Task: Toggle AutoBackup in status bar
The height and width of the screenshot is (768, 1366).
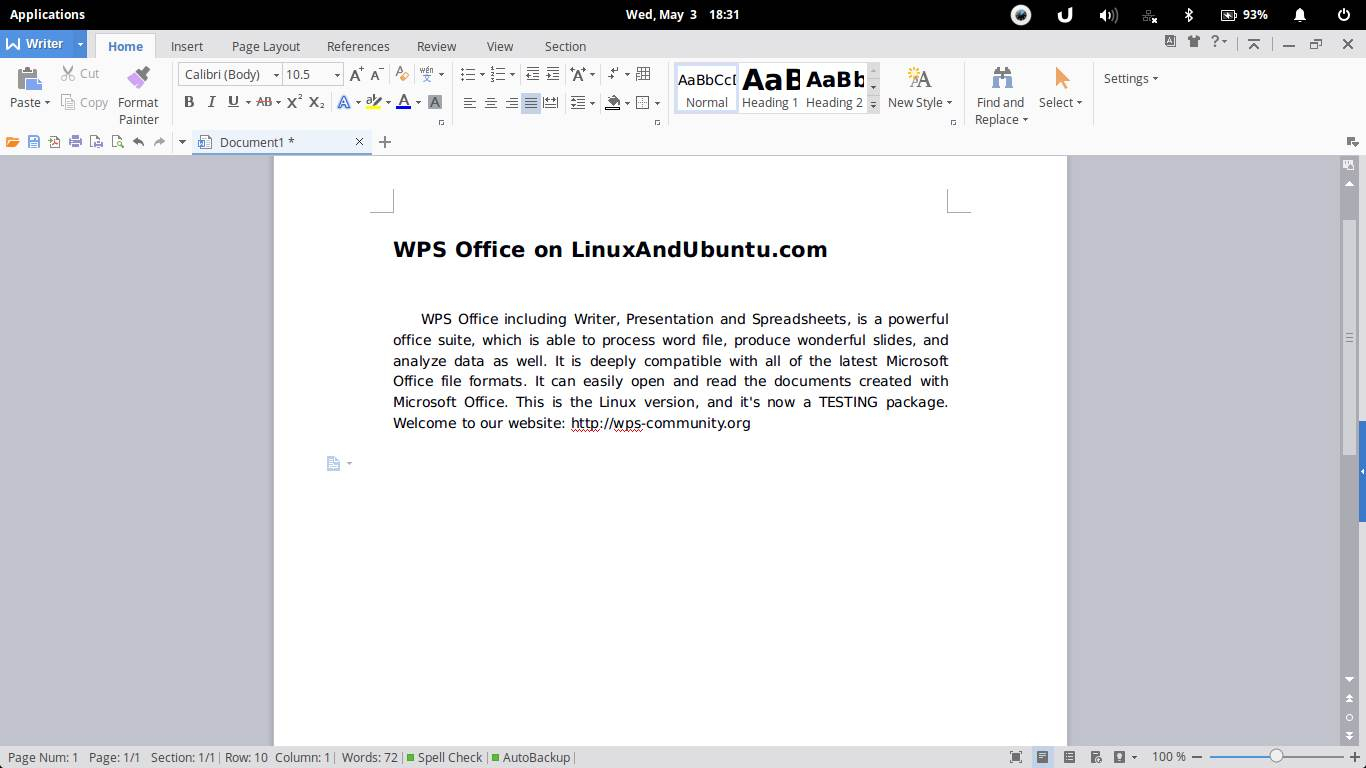Action: 531,757
